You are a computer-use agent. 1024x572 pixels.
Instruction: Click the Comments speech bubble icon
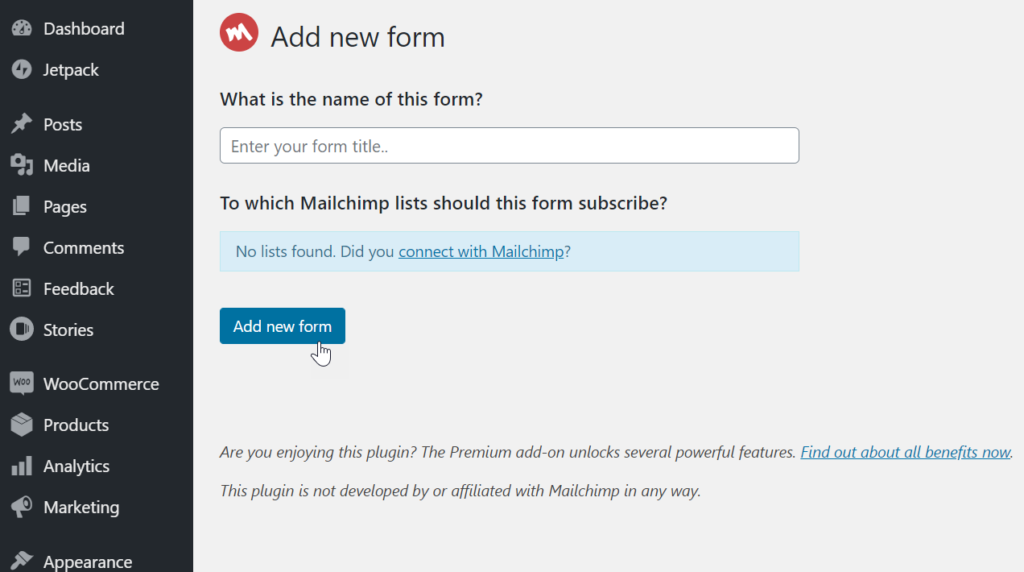(x=21, y=247)
